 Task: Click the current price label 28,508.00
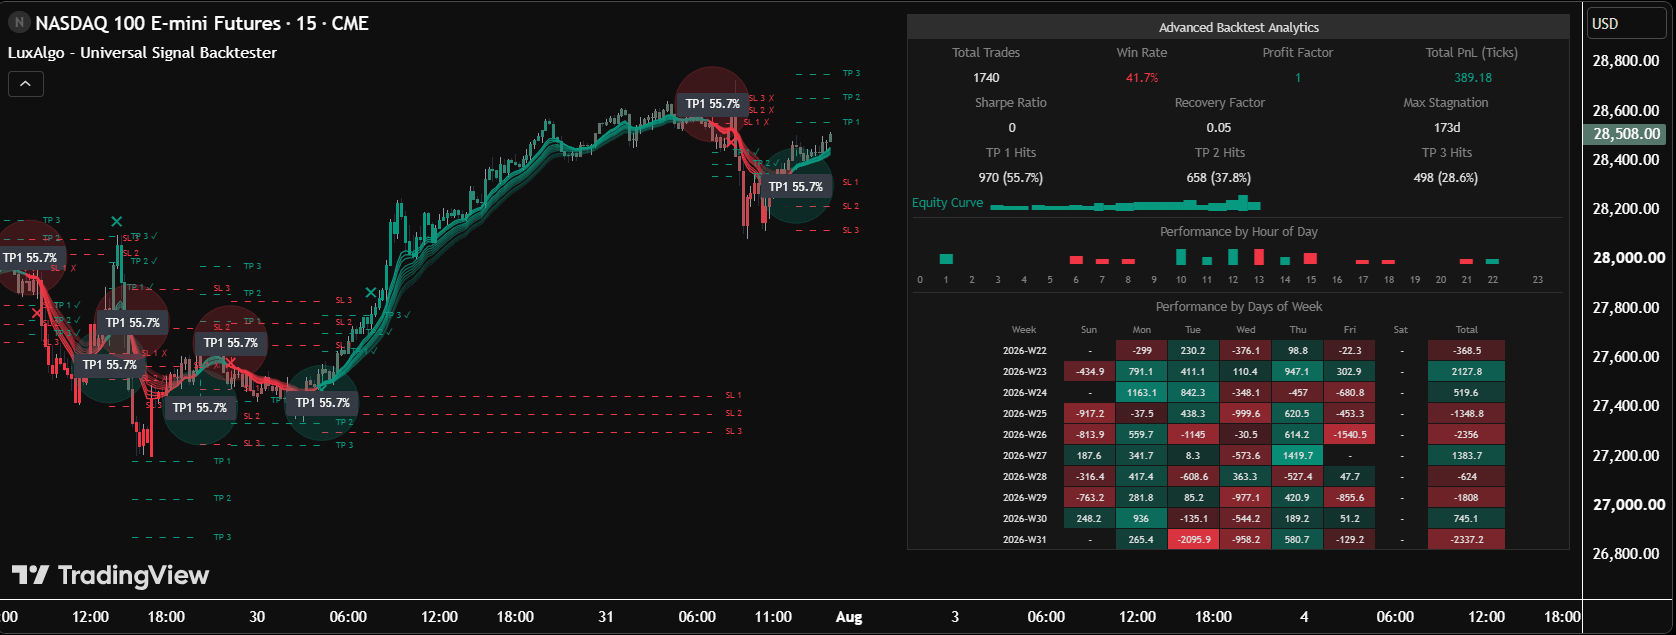pyautogui.click(x=1626, y=134)
